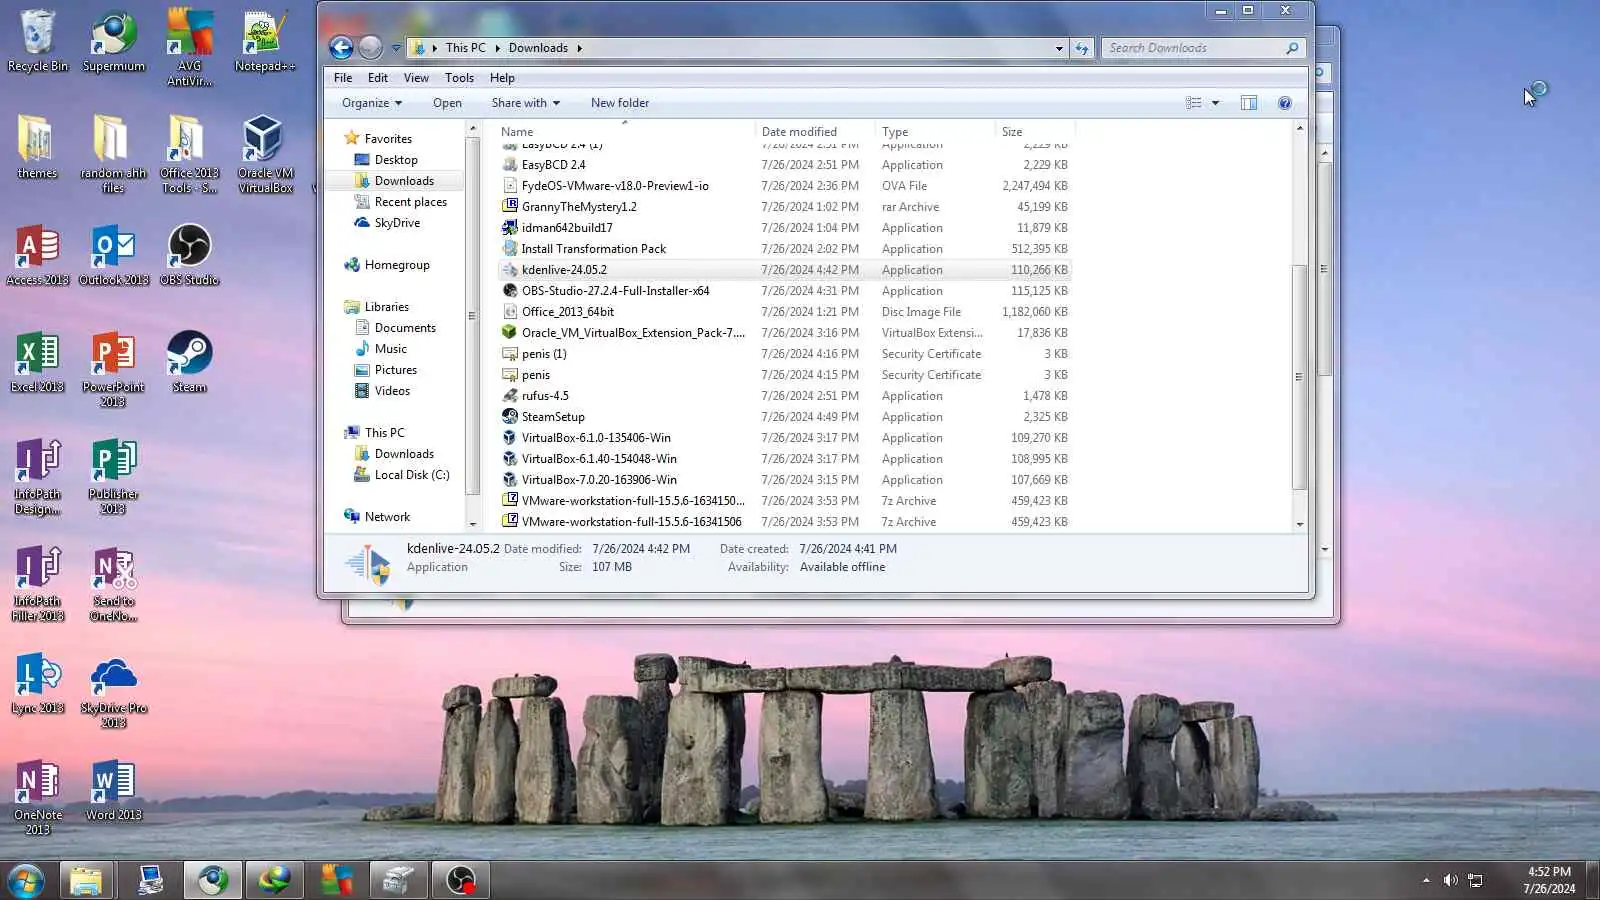The width and height of the screenshot is (1600, 900).
Task: Expand the view options arrow beside the view icon
Action: pos(1215,103)
